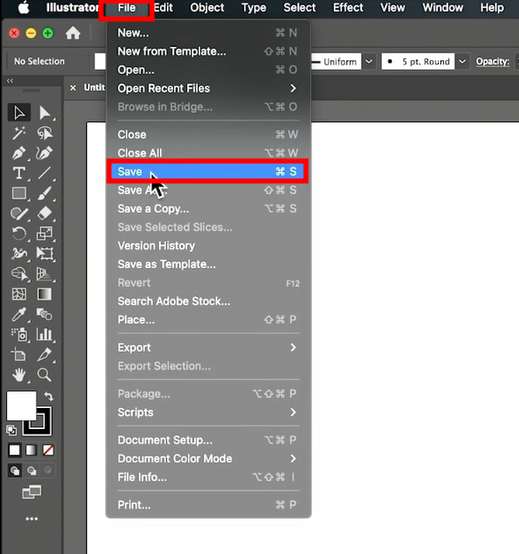Choose Save a Copy...
Screen dimensions: 519x554
[x=207, y=209]
